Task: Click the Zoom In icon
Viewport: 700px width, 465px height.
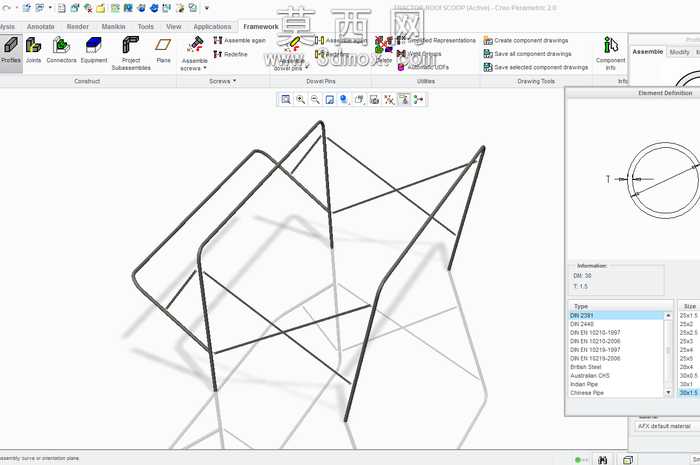Action: 300,100
